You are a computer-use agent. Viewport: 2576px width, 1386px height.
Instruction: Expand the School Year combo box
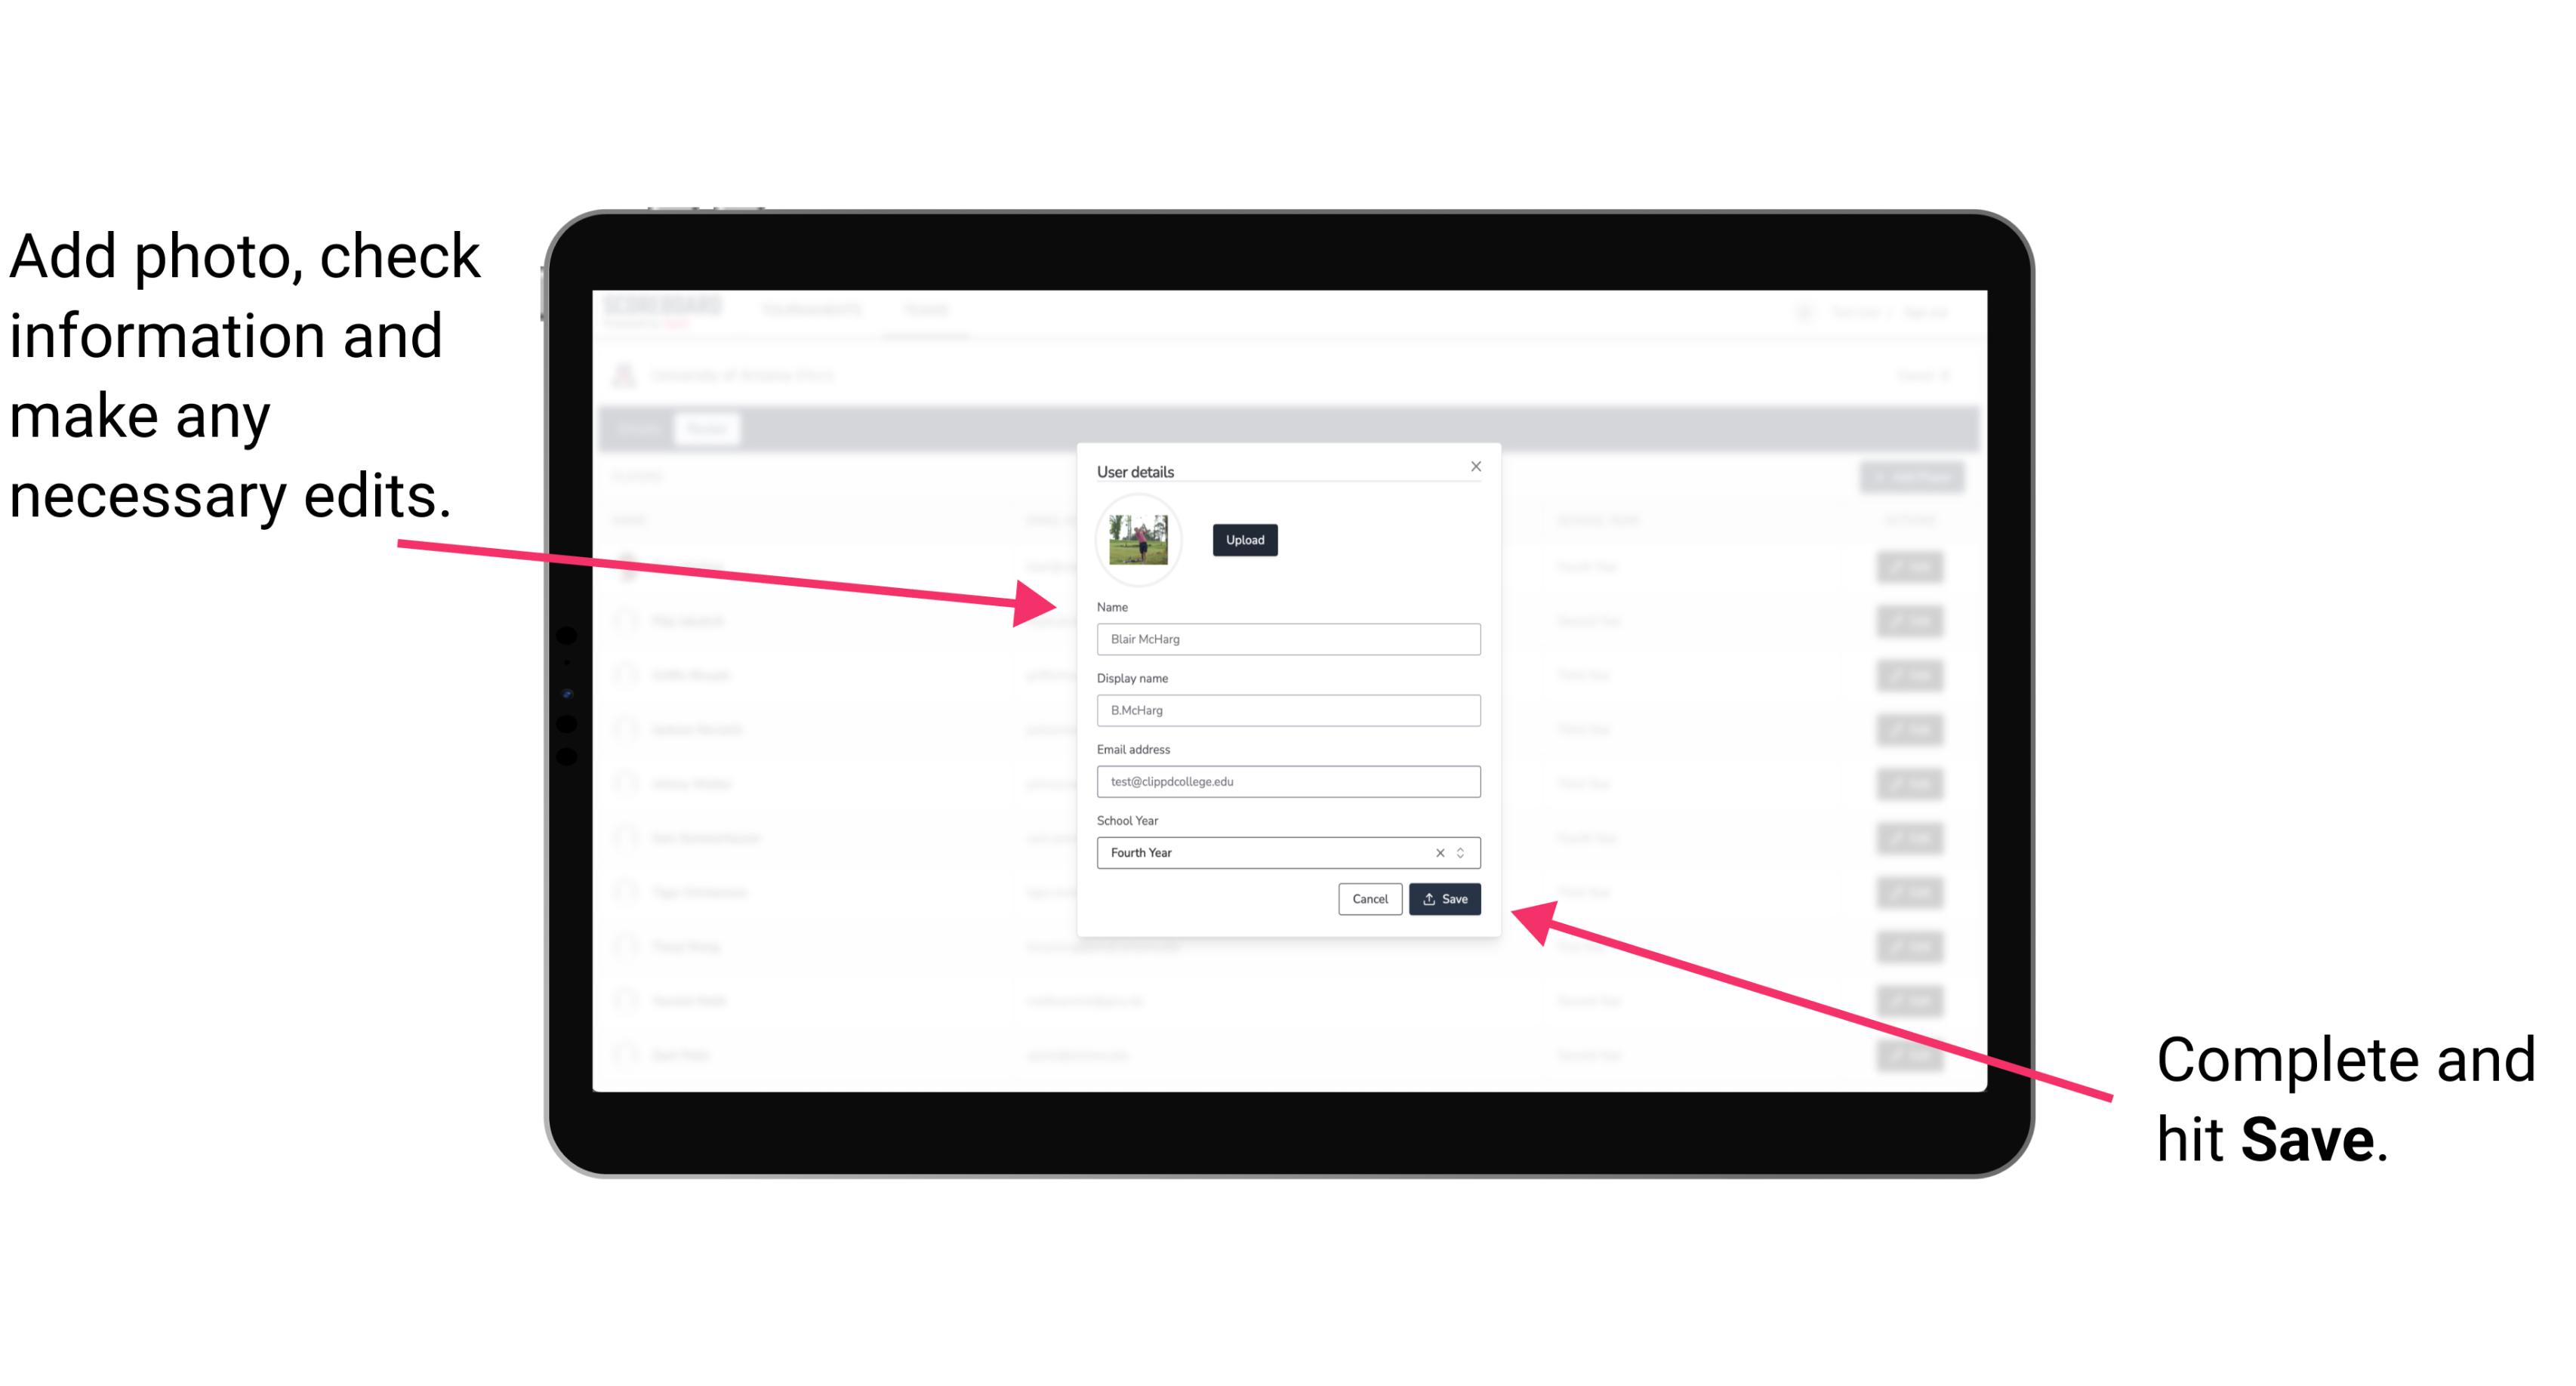click(x=1465, y=852)
